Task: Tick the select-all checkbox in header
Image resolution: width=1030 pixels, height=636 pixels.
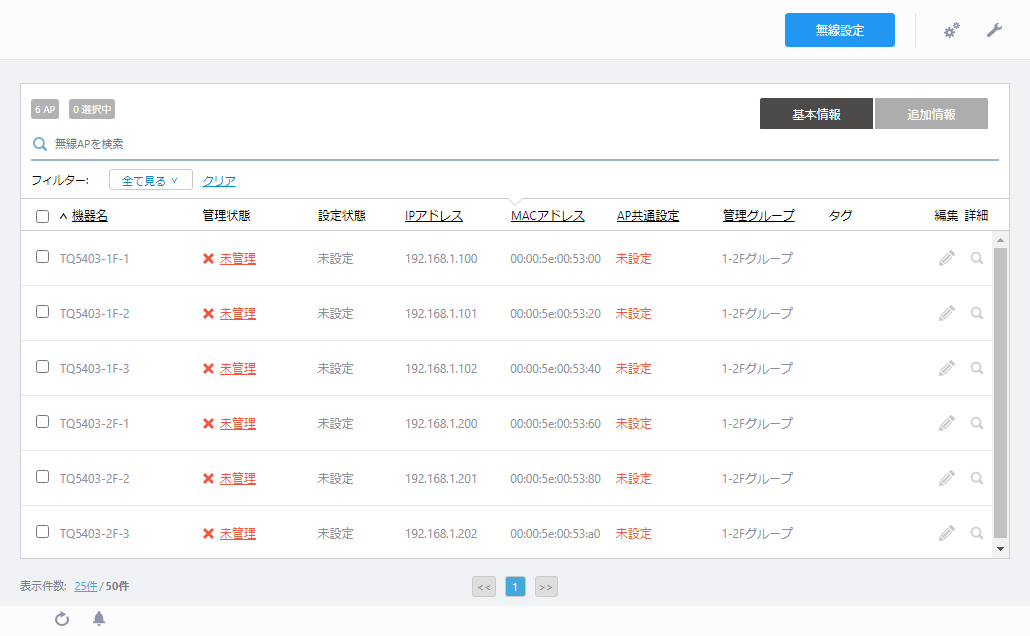Action: pos(43,216)
